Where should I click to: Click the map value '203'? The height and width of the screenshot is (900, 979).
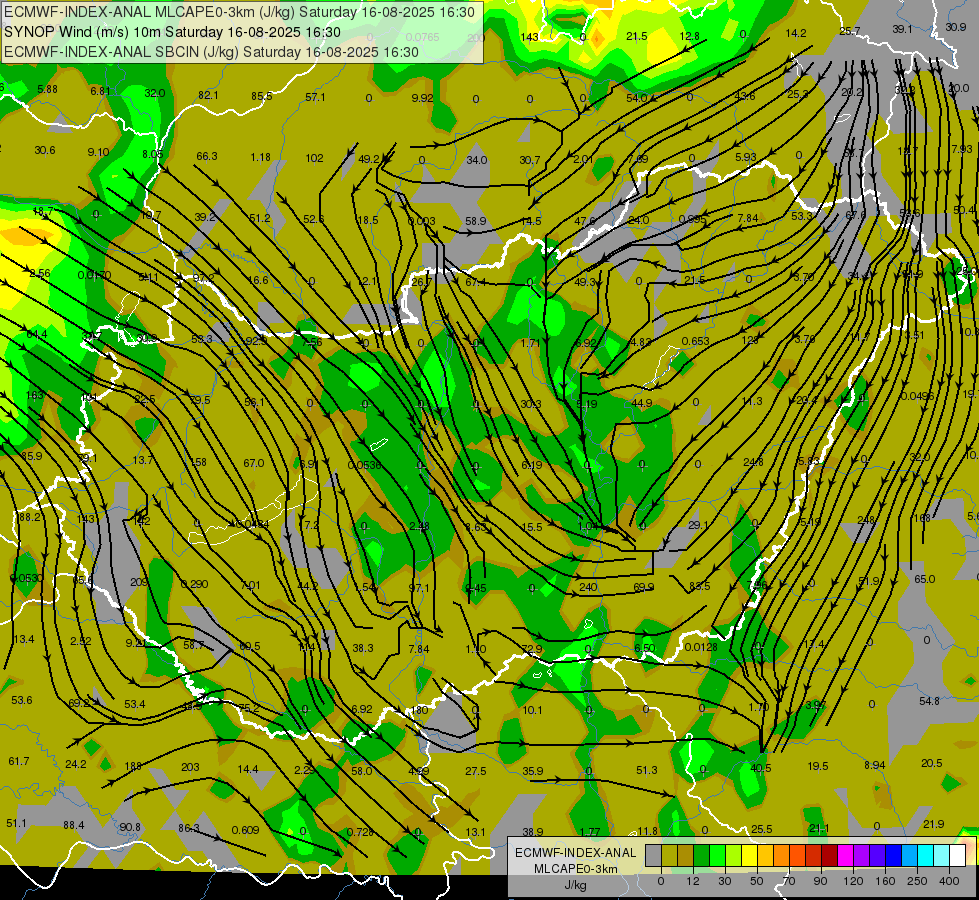coord(190,767)
